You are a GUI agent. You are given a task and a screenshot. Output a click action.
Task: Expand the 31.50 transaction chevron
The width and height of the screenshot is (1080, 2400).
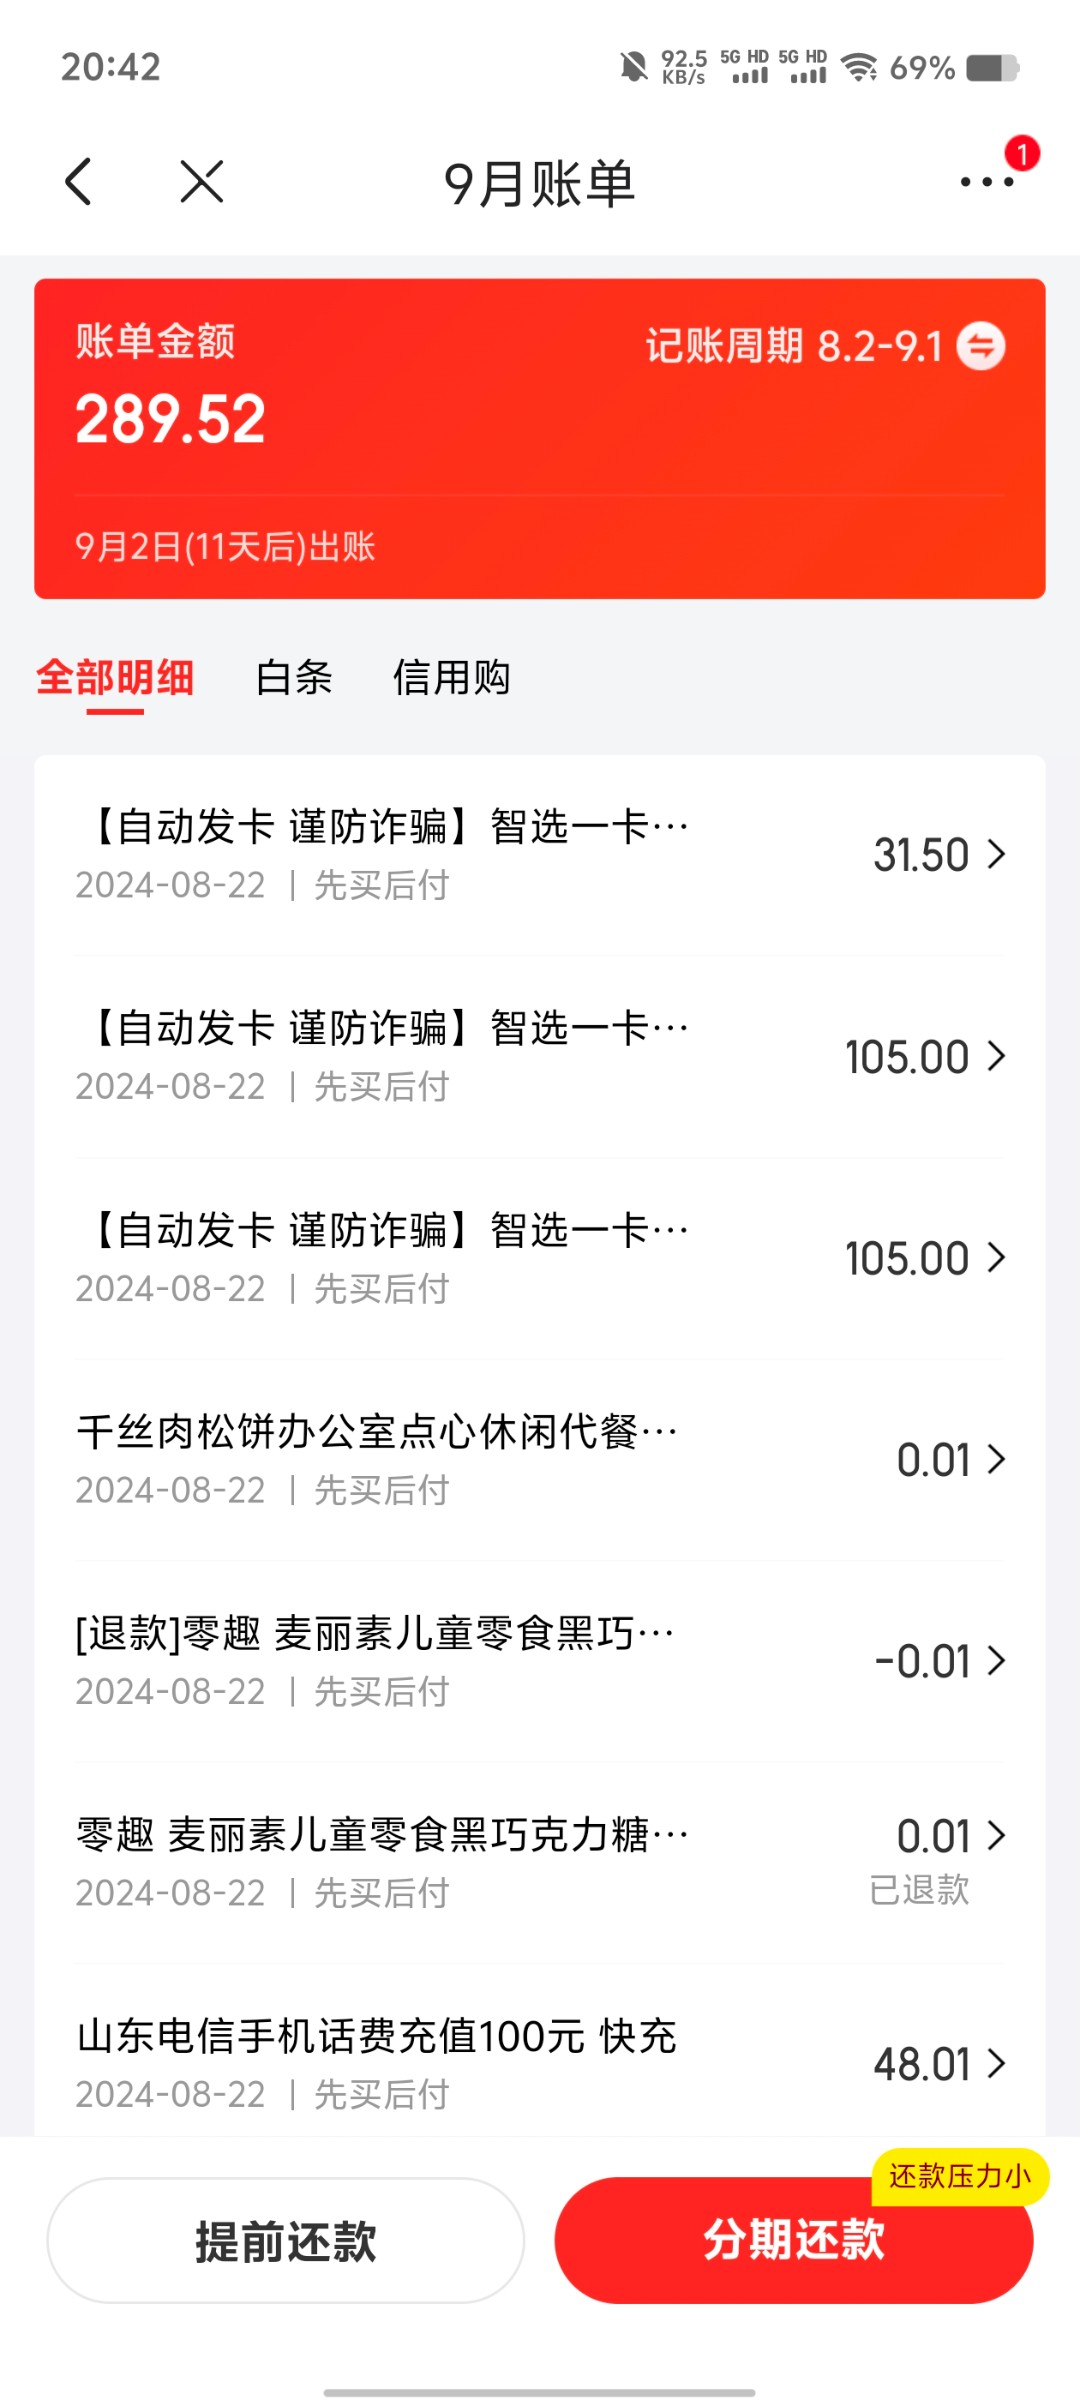[x=996, y=855]
